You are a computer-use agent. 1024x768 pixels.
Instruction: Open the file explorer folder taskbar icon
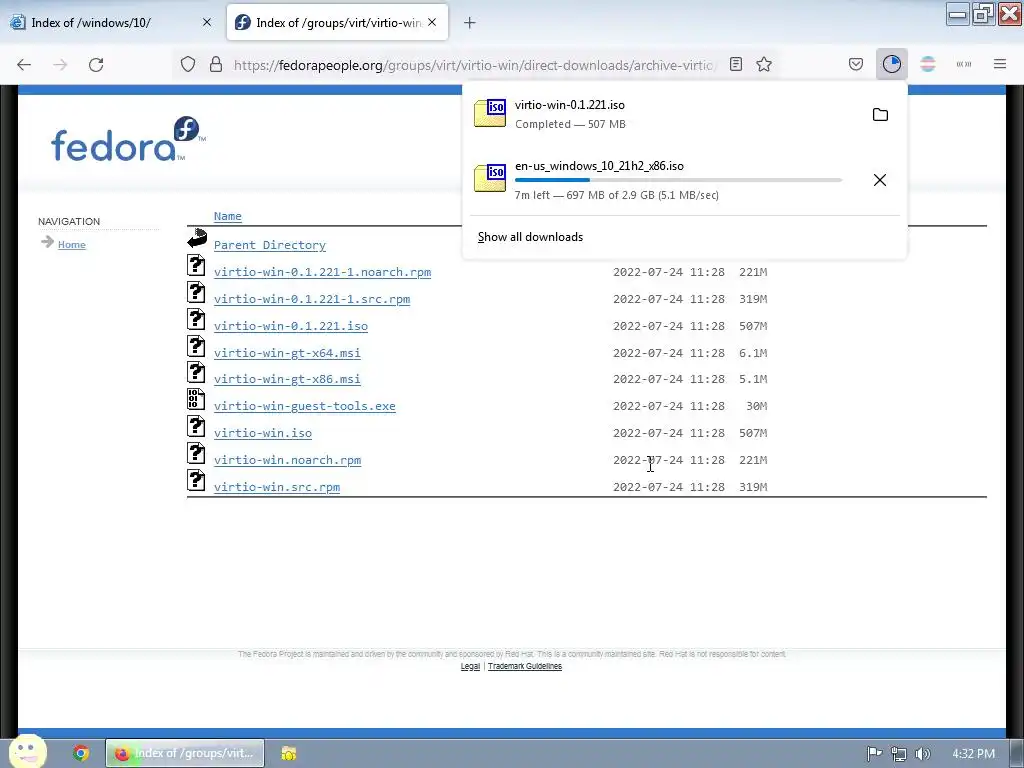pyautogui.click(x=289, y=754)
